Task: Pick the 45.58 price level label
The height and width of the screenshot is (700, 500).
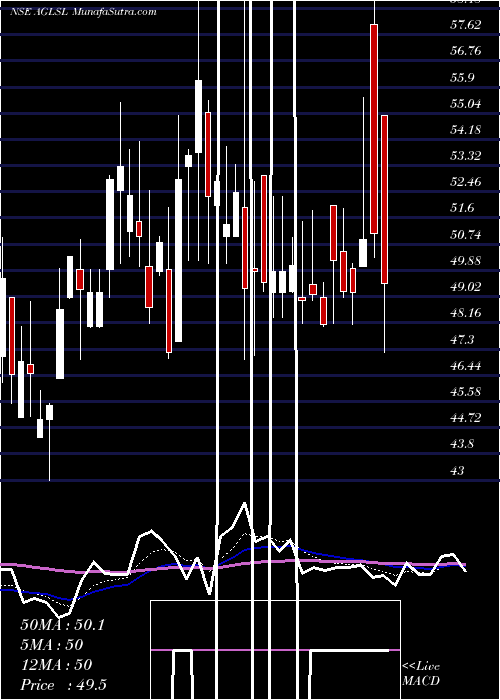Action: (x=466, y=392)
